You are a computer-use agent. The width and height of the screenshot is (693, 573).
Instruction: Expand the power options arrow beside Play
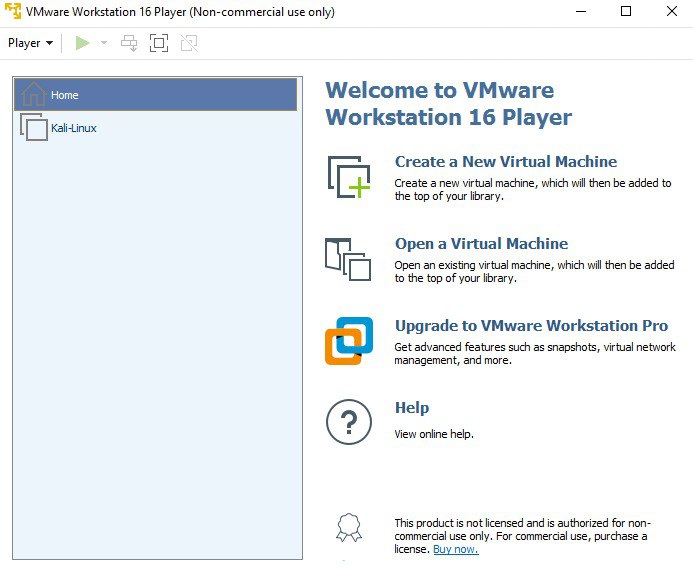pyautogui.click(x=104, y=43)
